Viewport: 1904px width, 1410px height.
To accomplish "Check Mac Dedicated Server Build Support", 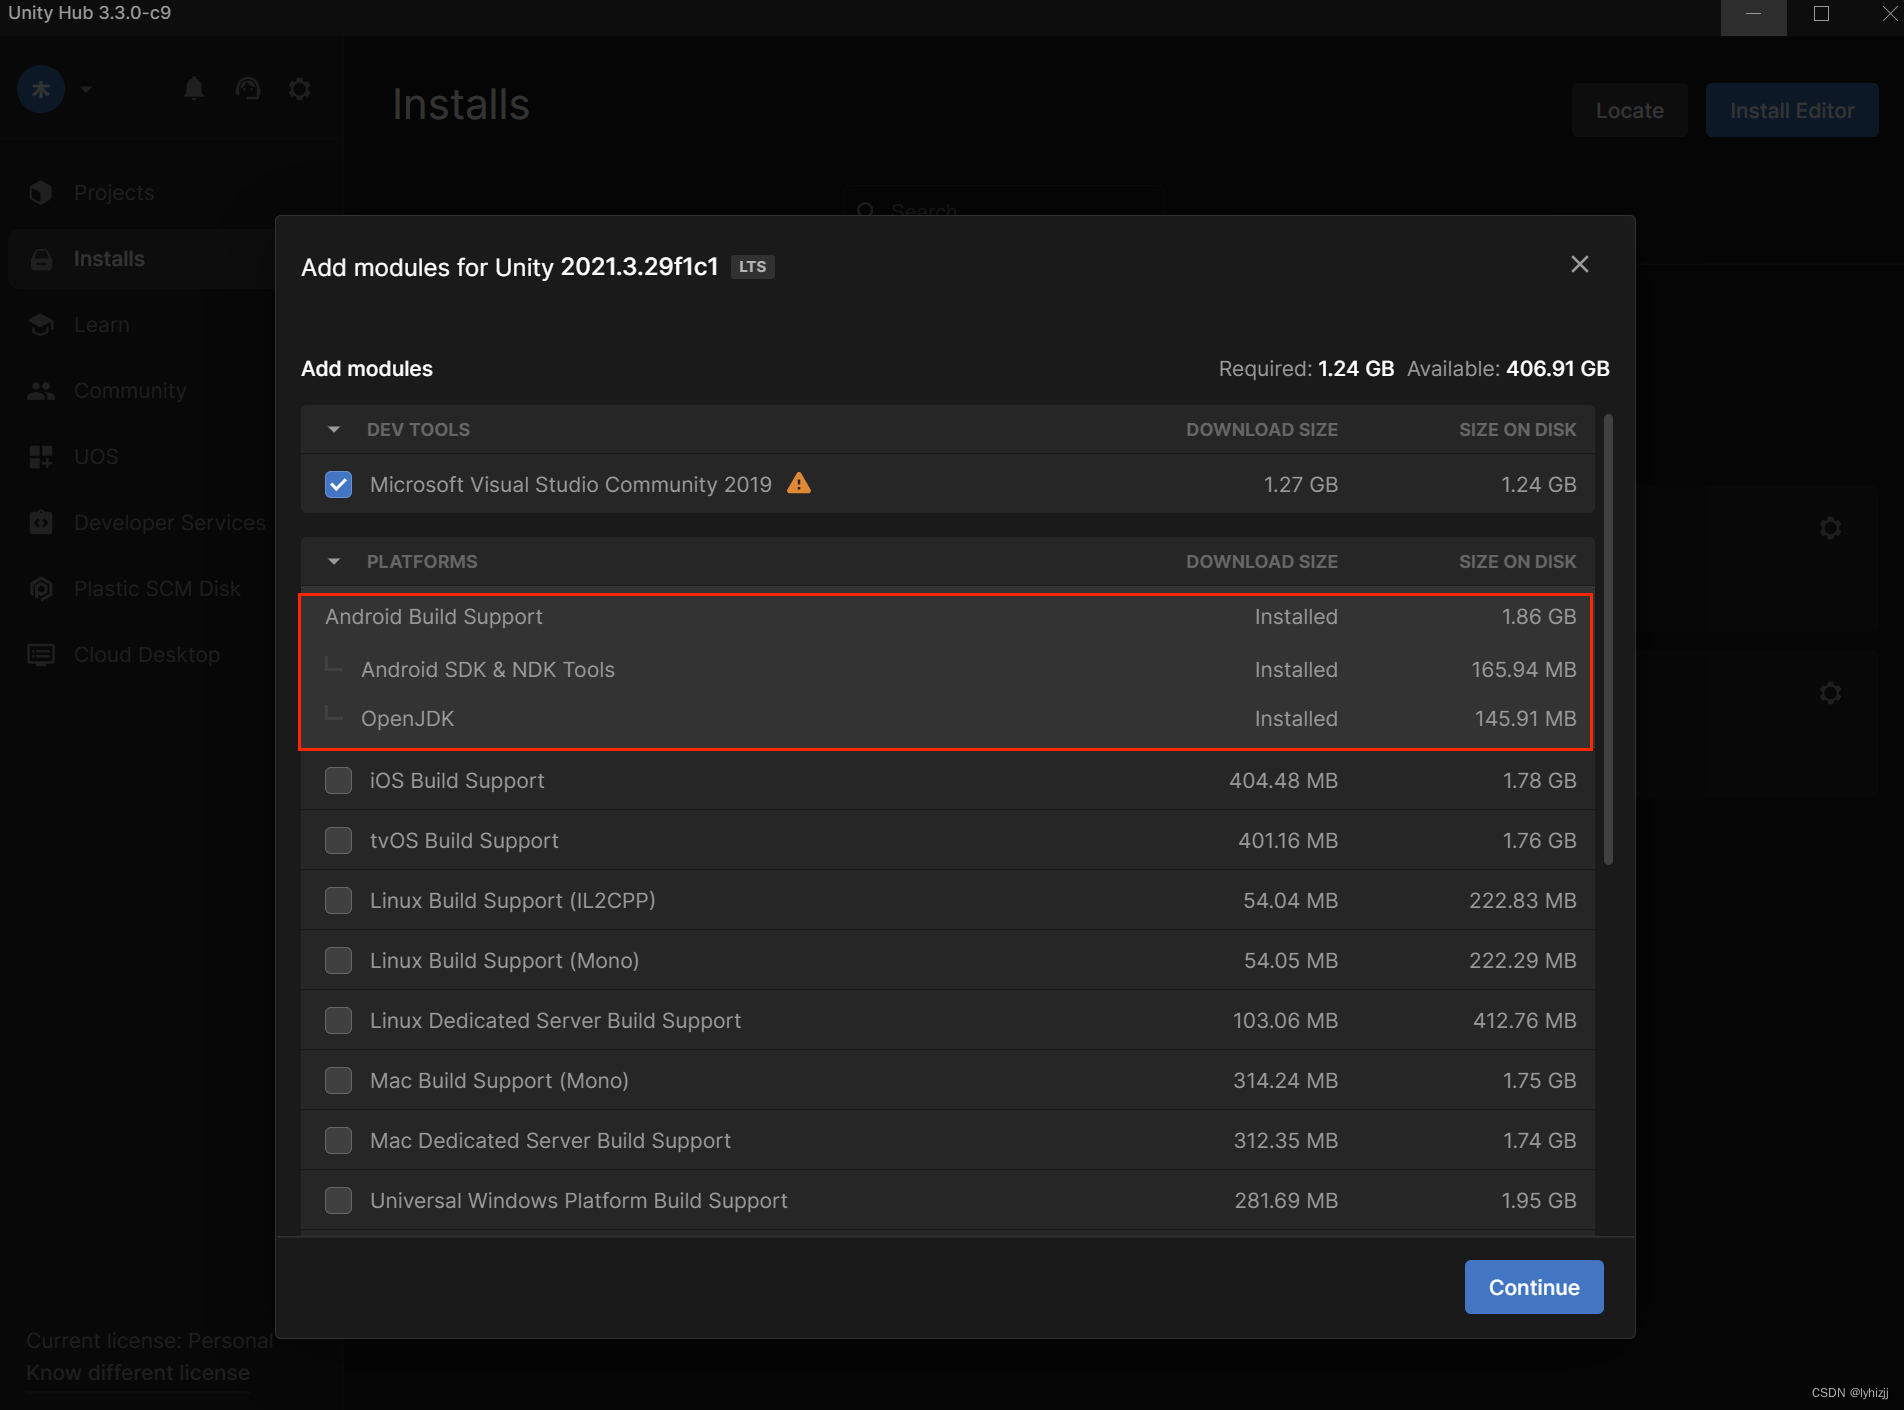I will pyautogui.click(x=339, y=1141).
